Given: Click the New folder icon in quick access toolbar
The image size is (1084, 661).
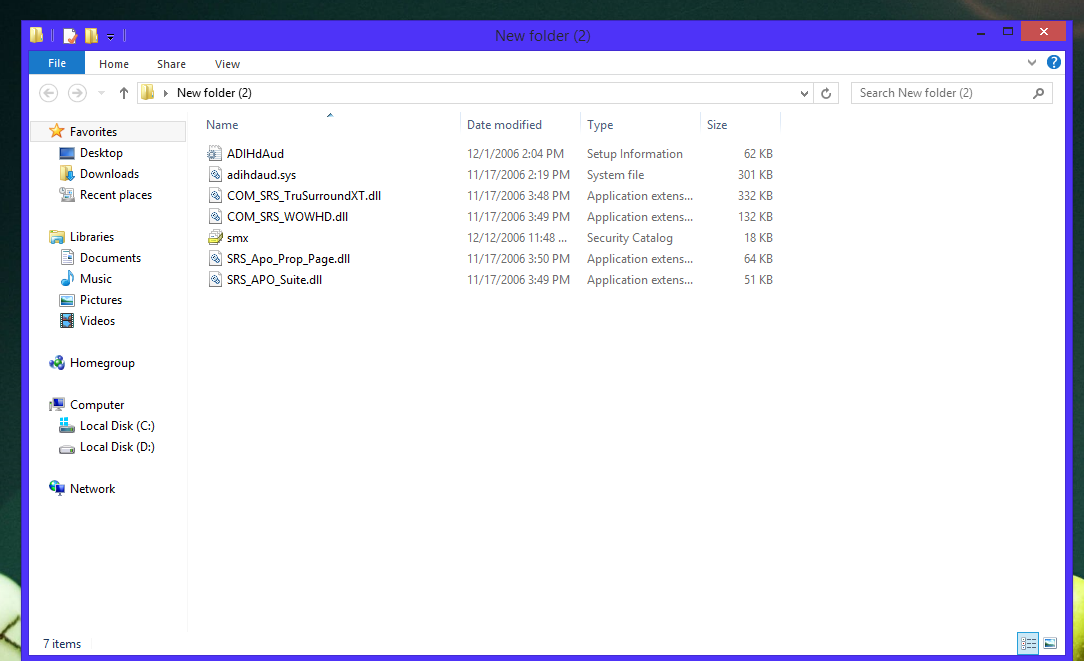Looking at the screenshot, I should (91, 35).
